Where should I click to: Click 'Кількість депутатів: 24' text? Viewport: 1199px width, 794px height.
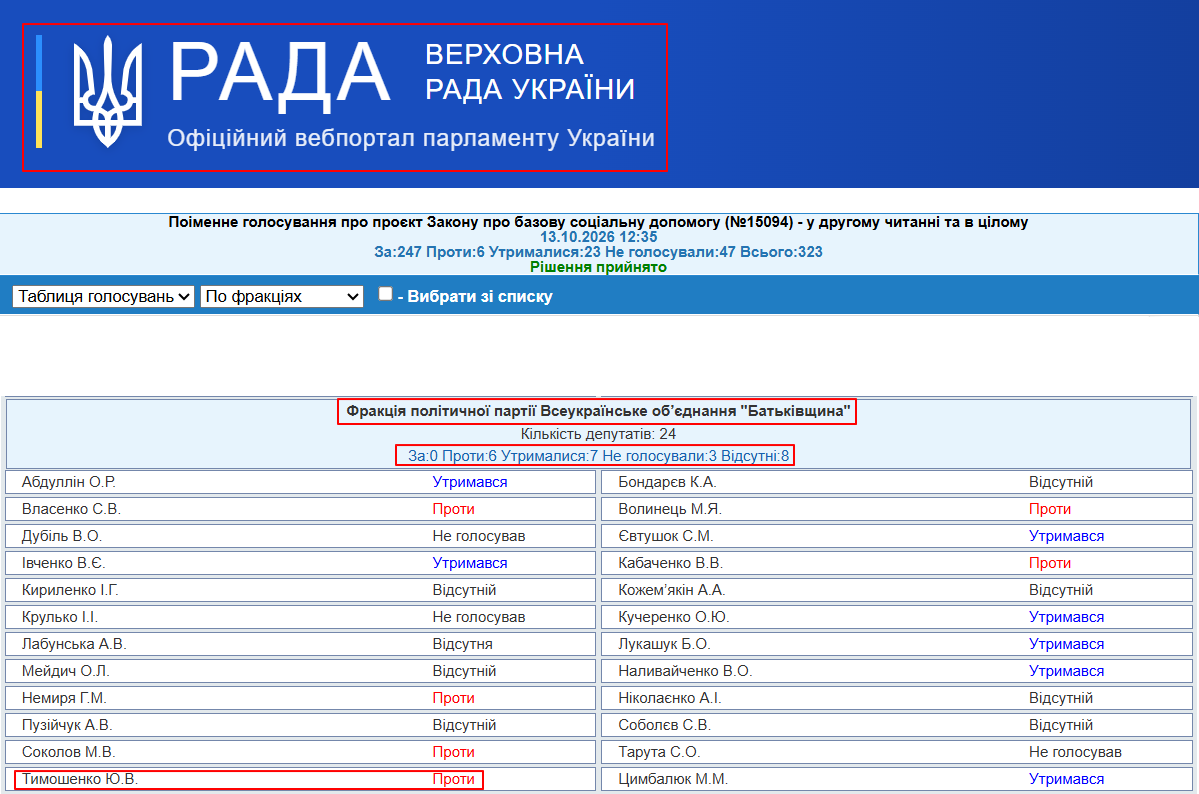(x=599, y=434)
